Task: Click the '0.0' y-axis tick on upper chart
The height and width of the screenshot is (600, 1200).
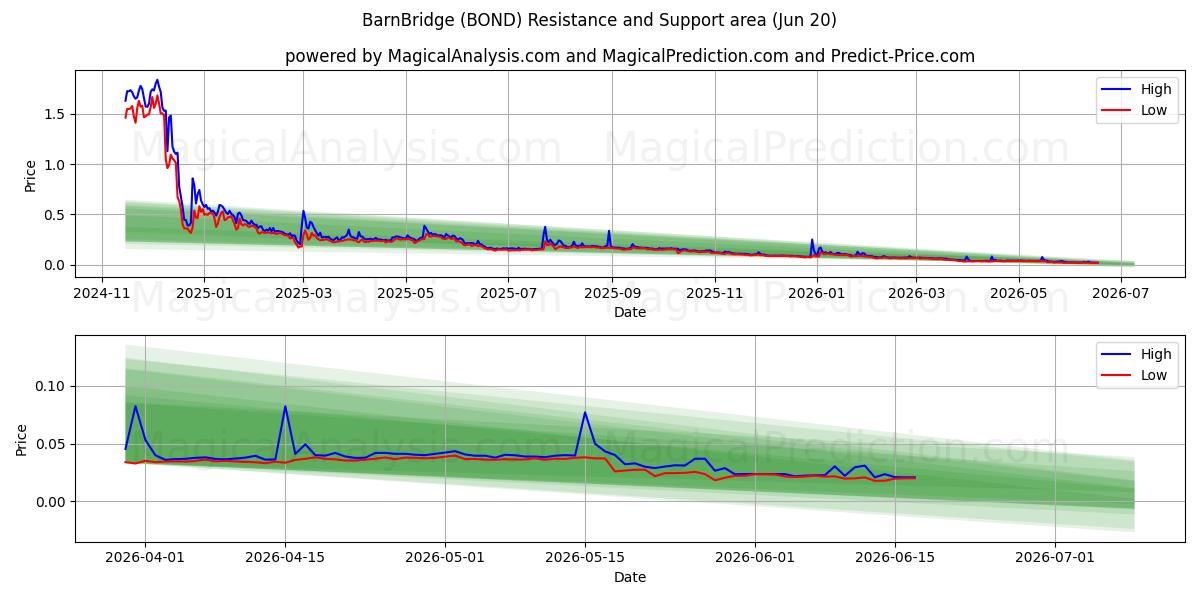Action: (x=56, y=265)
